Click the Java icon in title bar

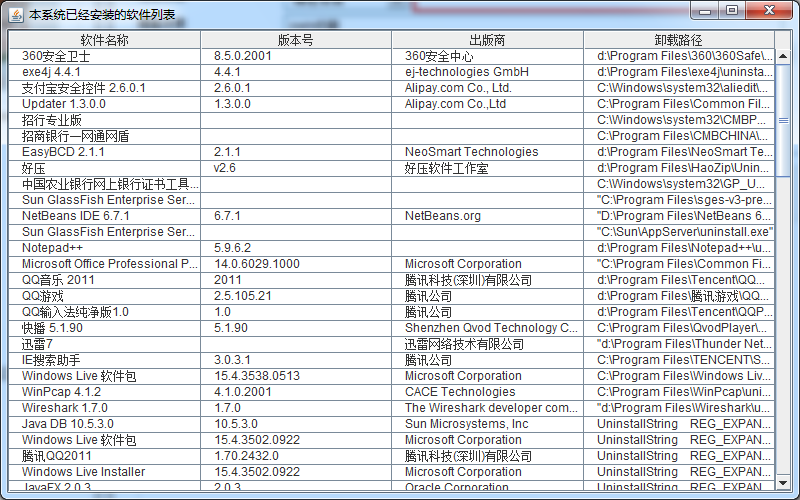16,14
